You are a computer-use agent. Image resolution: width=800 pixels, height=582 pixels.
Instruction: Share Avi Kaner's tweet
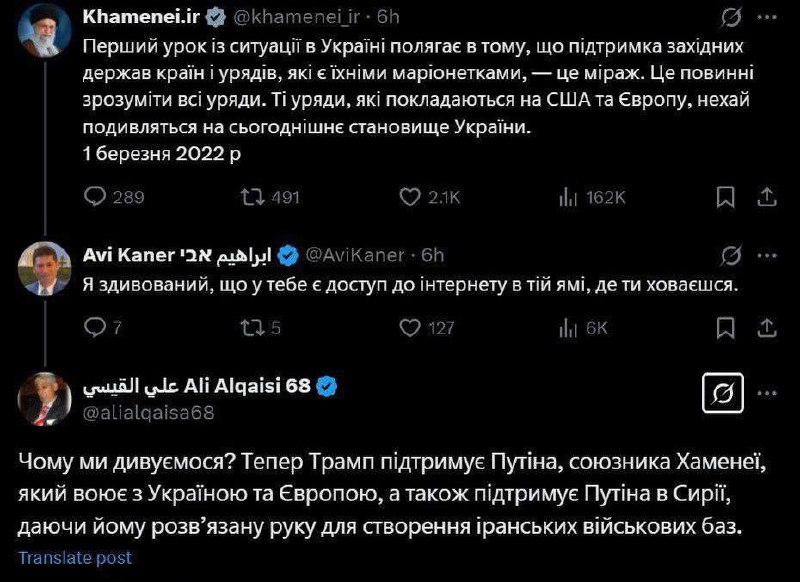[x=767, y=327]
